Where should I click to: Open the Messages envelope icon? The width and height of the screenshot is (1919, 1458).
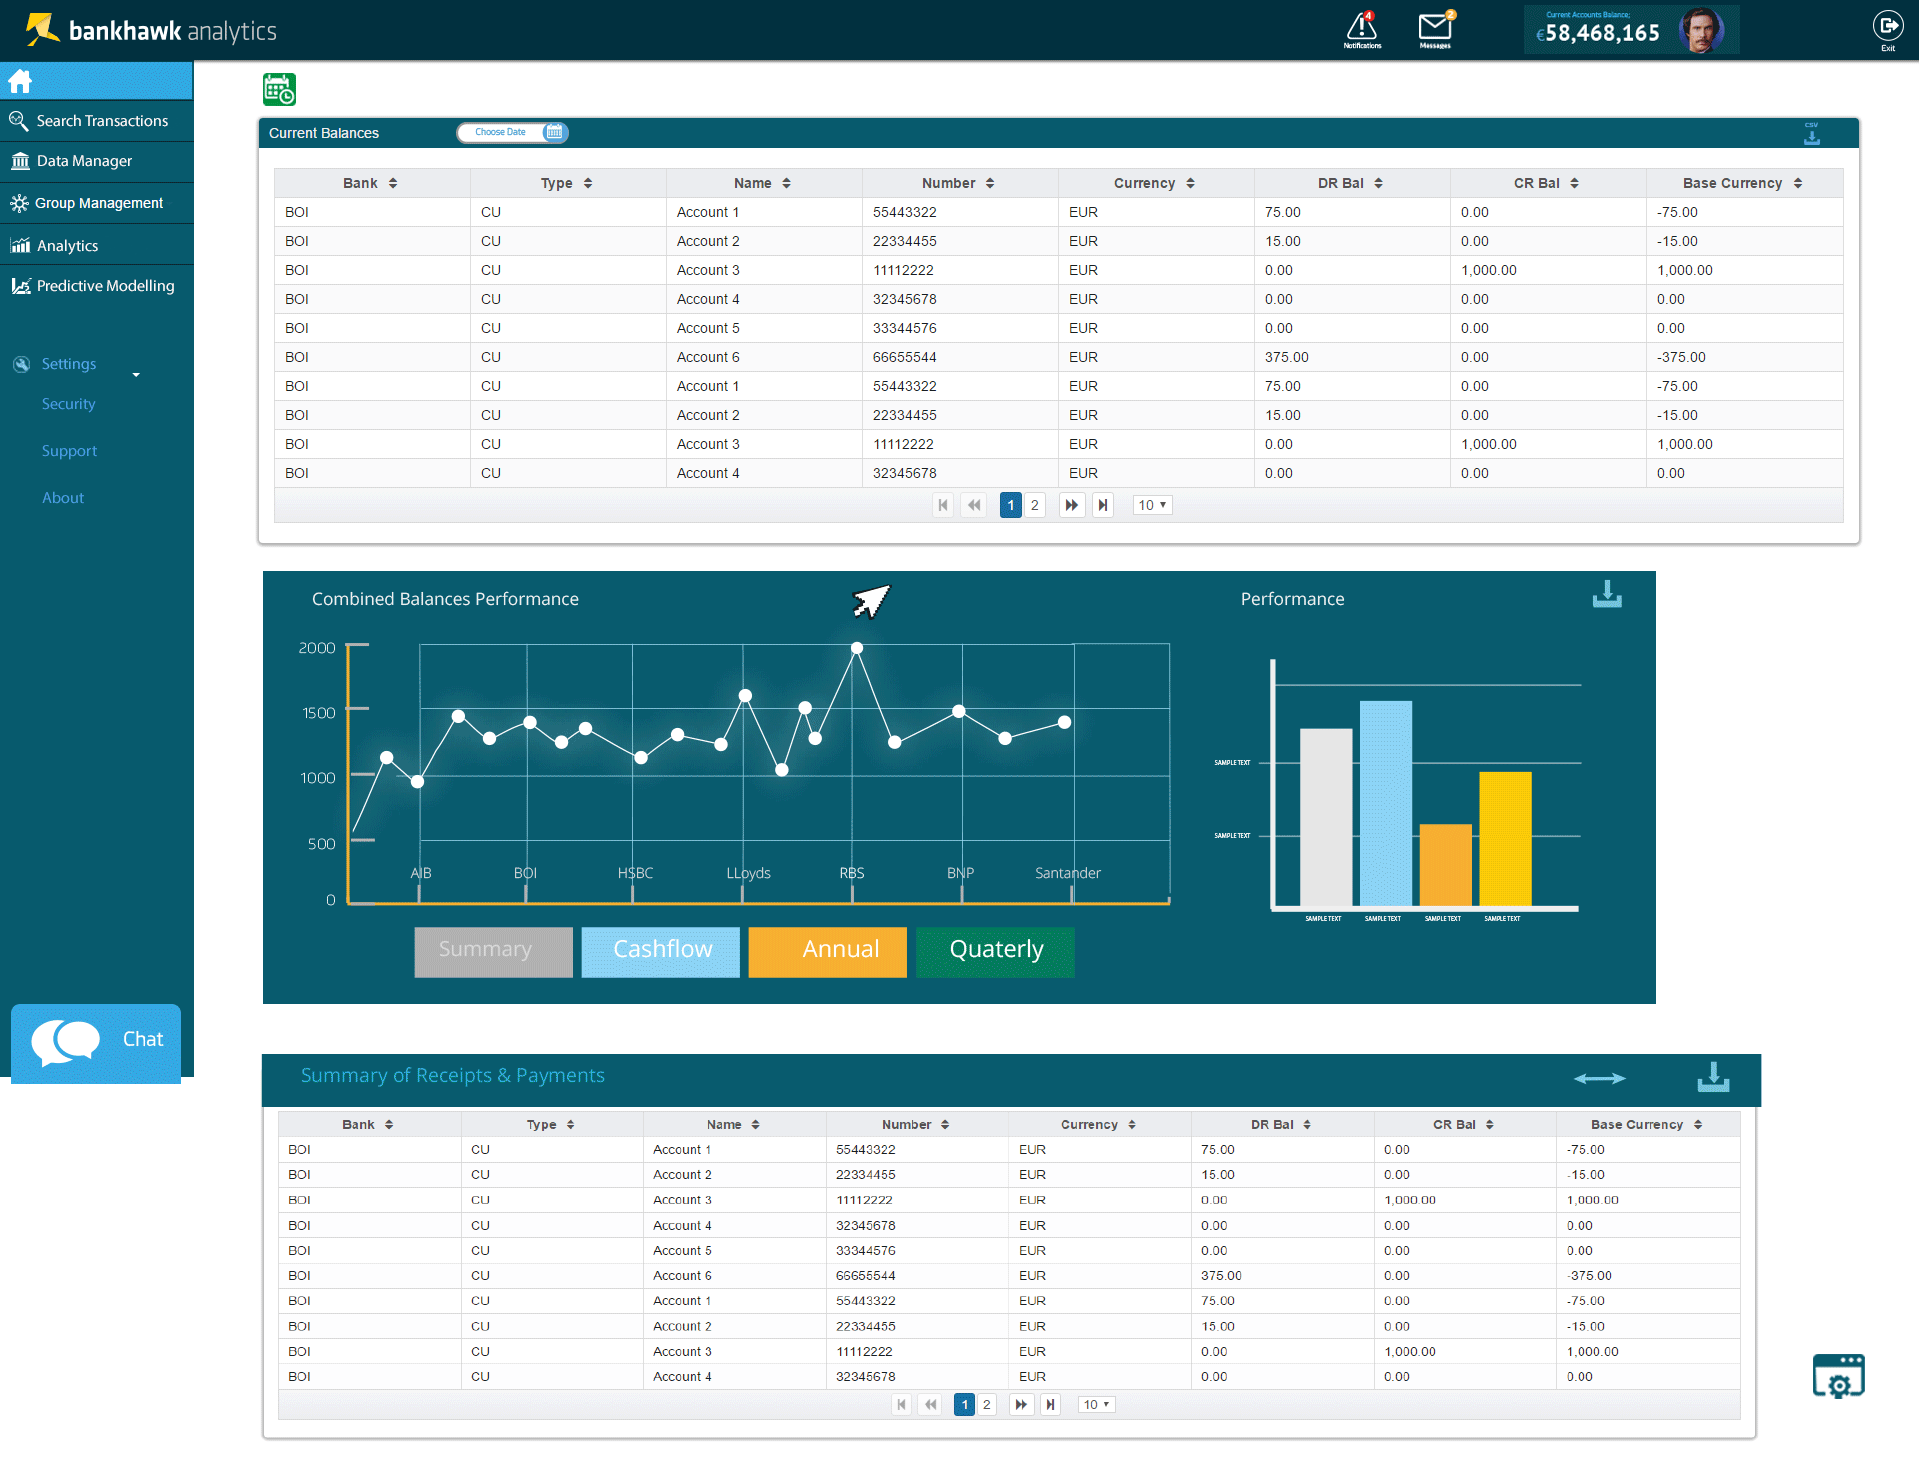pos(1435,28)
